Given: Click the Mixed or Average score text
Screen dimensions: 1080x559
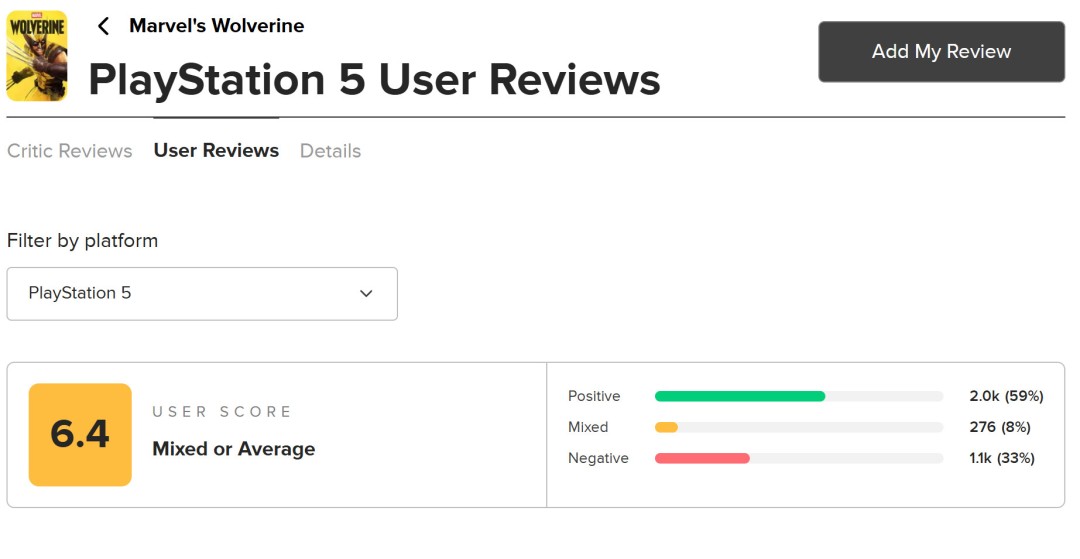Looking at the screenshot, I should tap(233, 449).
